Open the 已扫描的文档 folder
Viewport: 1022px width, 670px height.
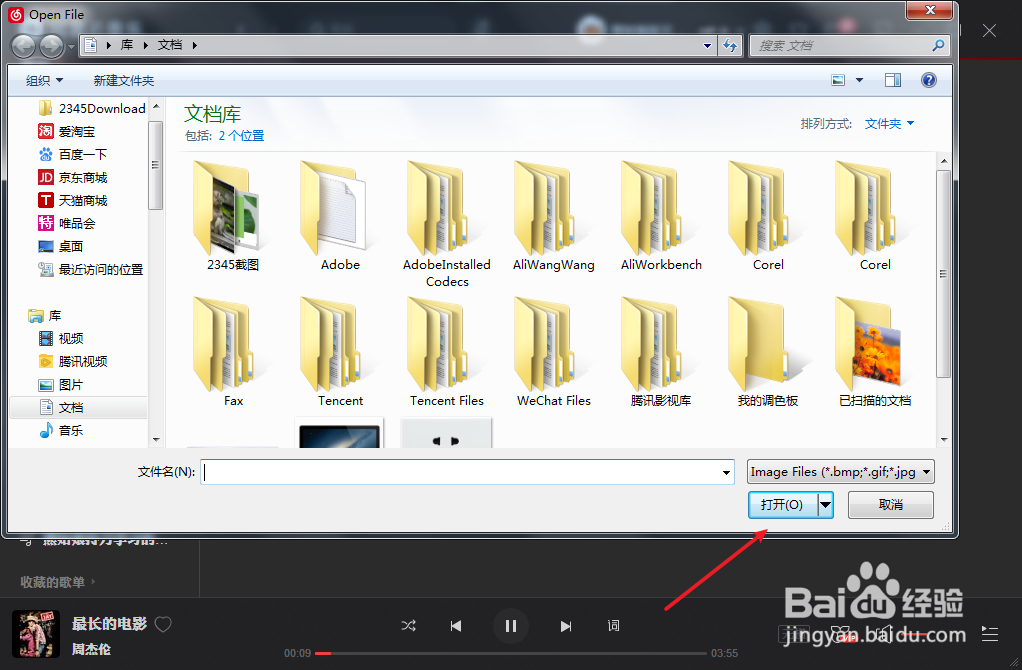(875, 352)
